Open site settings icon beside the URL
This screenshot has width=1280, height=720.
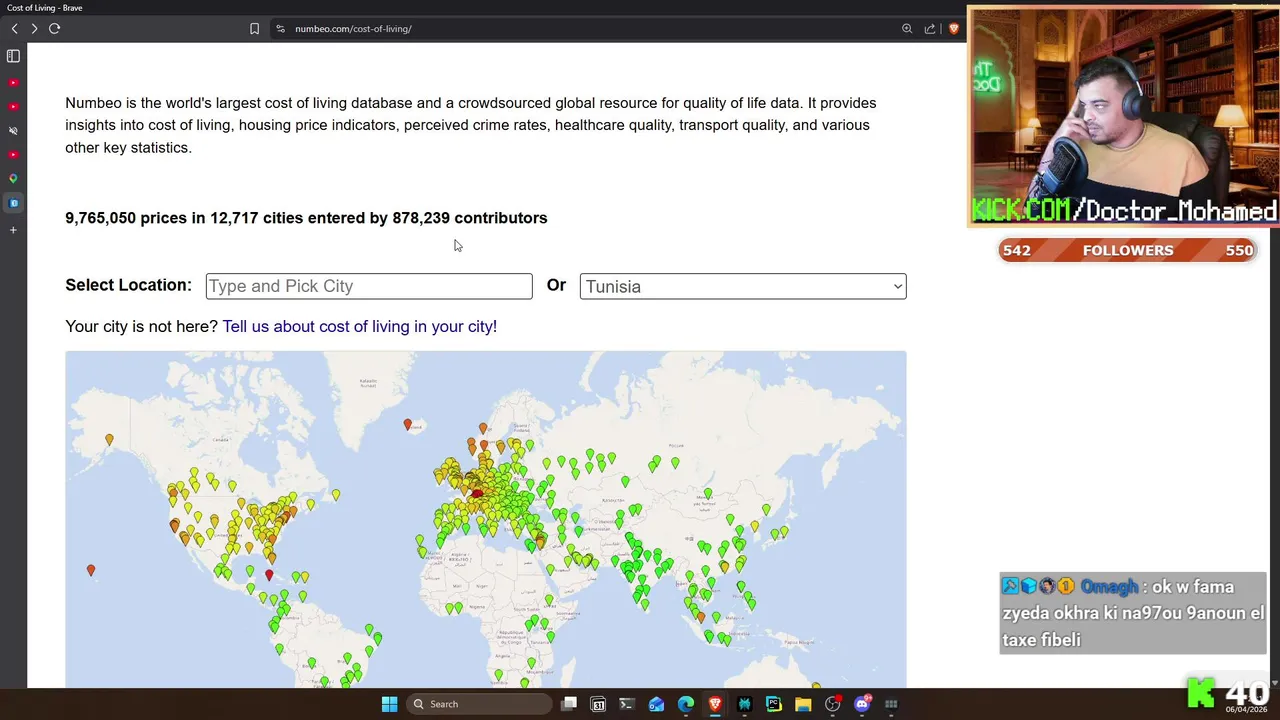(x=281, y=29)
